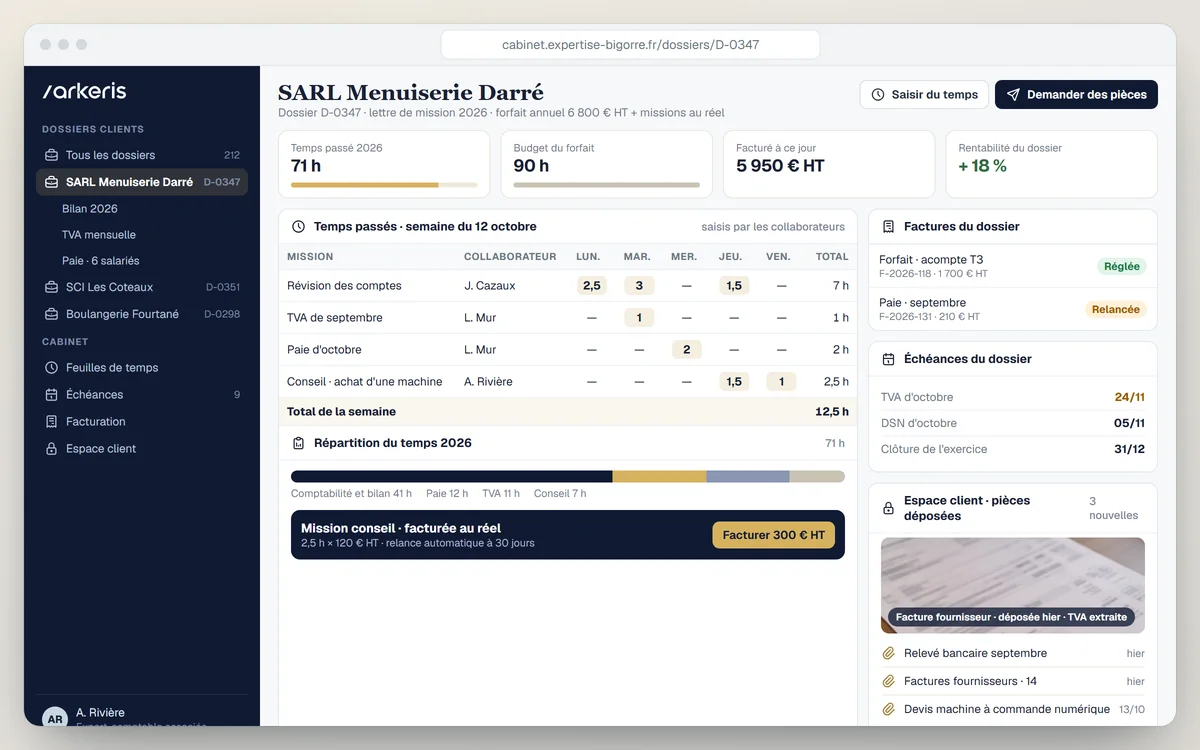
Task: Open Forfait · acompte T3 invoice
Action: click(1013, 266)
